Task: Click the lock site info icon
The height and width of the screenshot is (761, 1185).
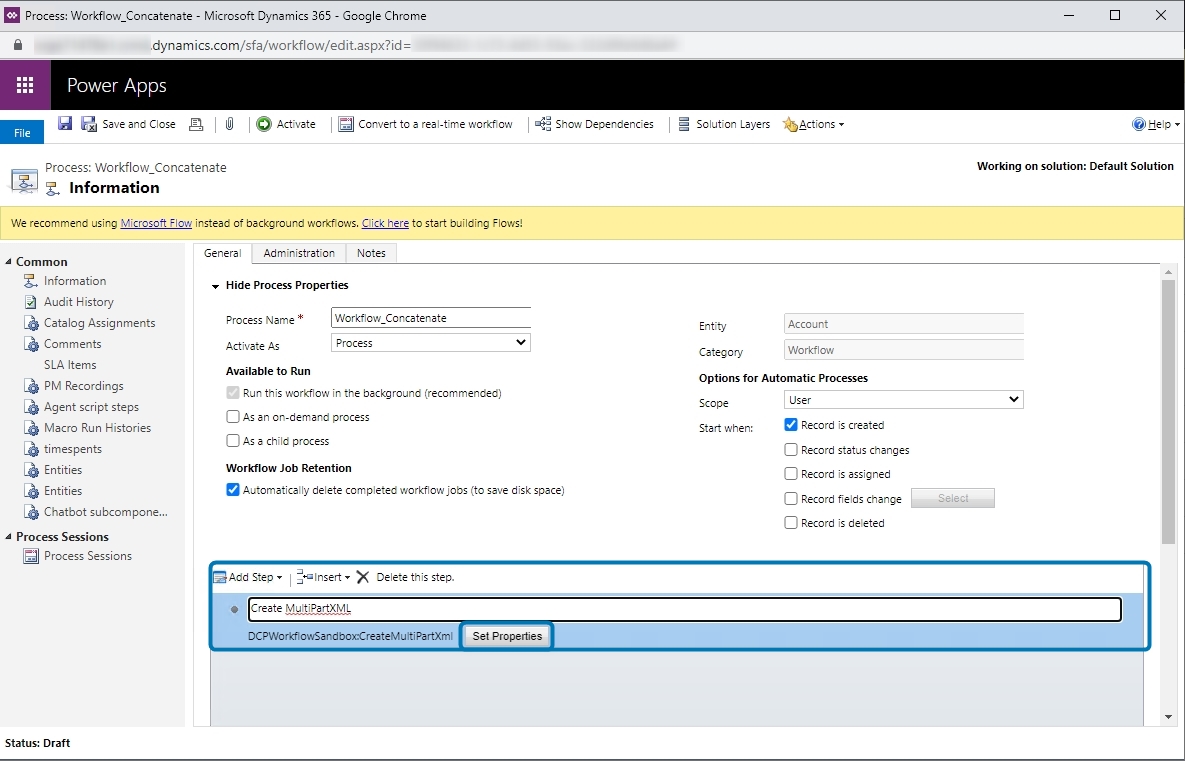Action: click(x=17, y=45)
